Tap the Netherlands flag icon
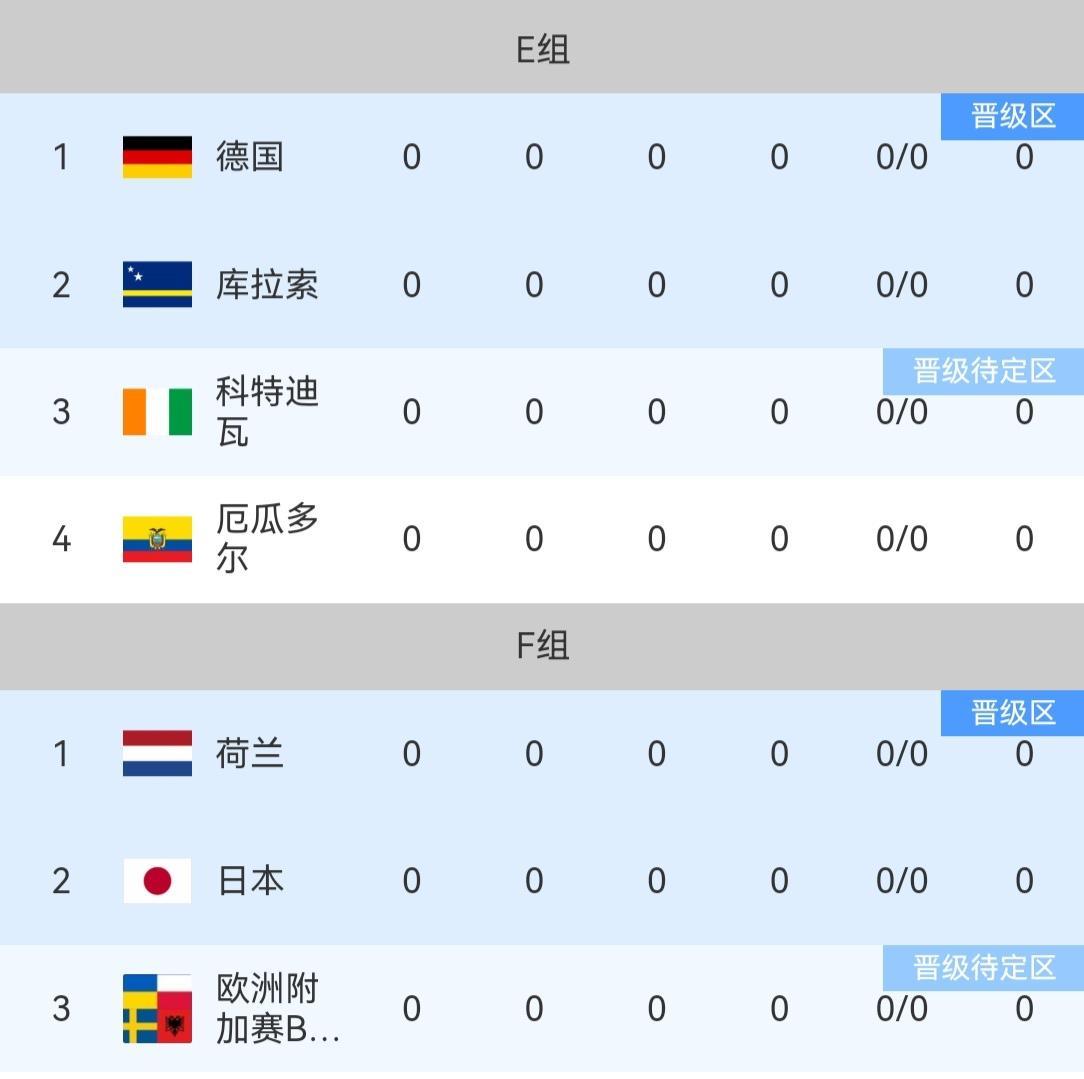The width and height of the screenshot is (1084, 1079). point(157,753)
